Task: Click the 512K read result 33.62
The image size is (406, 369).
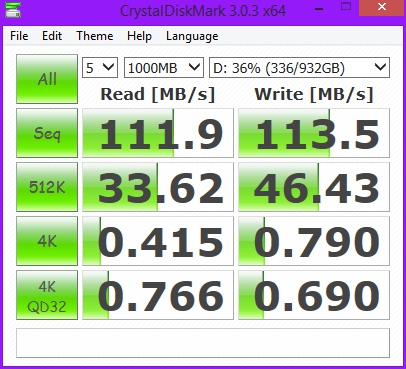Action: coord(158,187)
